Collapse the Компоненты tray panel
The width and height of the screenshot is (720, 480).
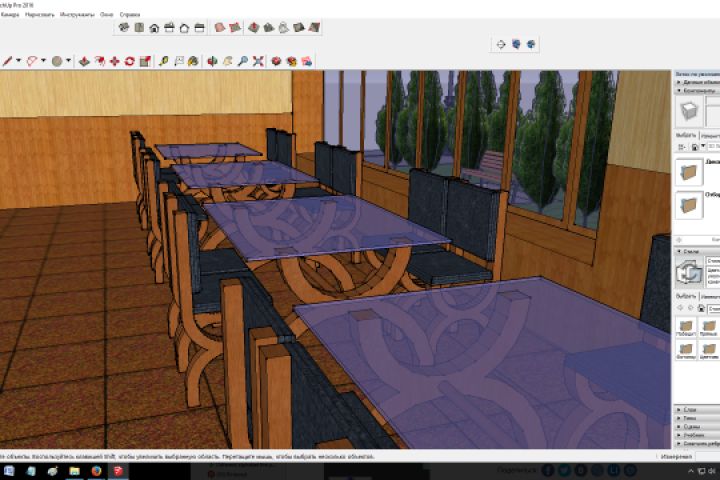pyautogui.click(x=697, y=90)
